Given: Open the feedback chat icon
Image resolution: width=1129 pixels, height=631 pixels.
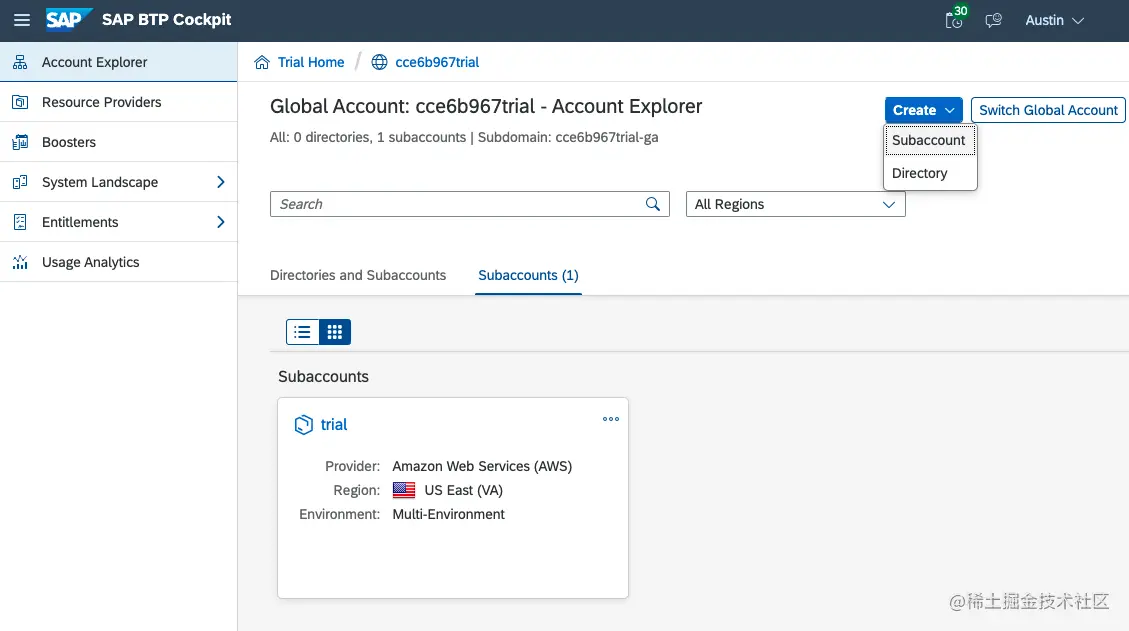Looking at the screenshot, I should [994, 20].
